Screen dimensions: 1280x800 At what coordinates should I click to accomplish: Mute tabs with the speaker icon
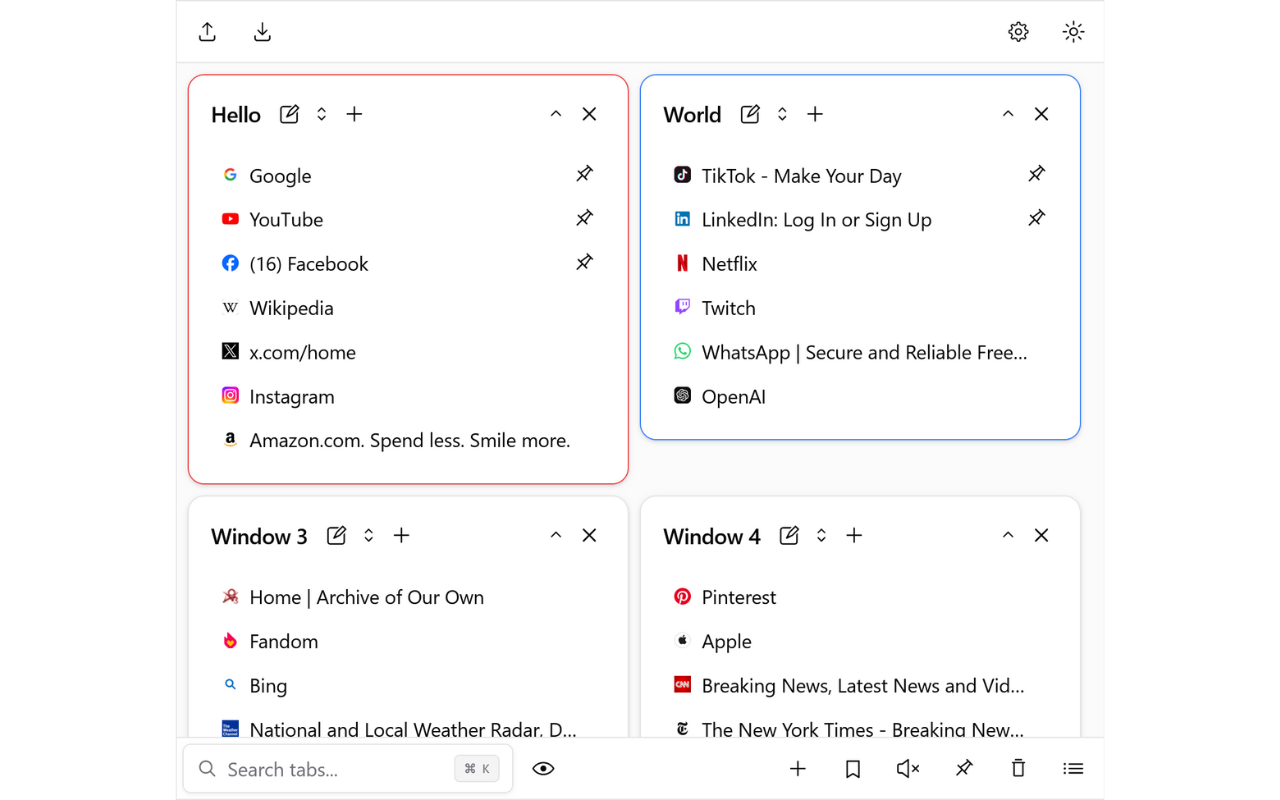(x=908, y=769)
